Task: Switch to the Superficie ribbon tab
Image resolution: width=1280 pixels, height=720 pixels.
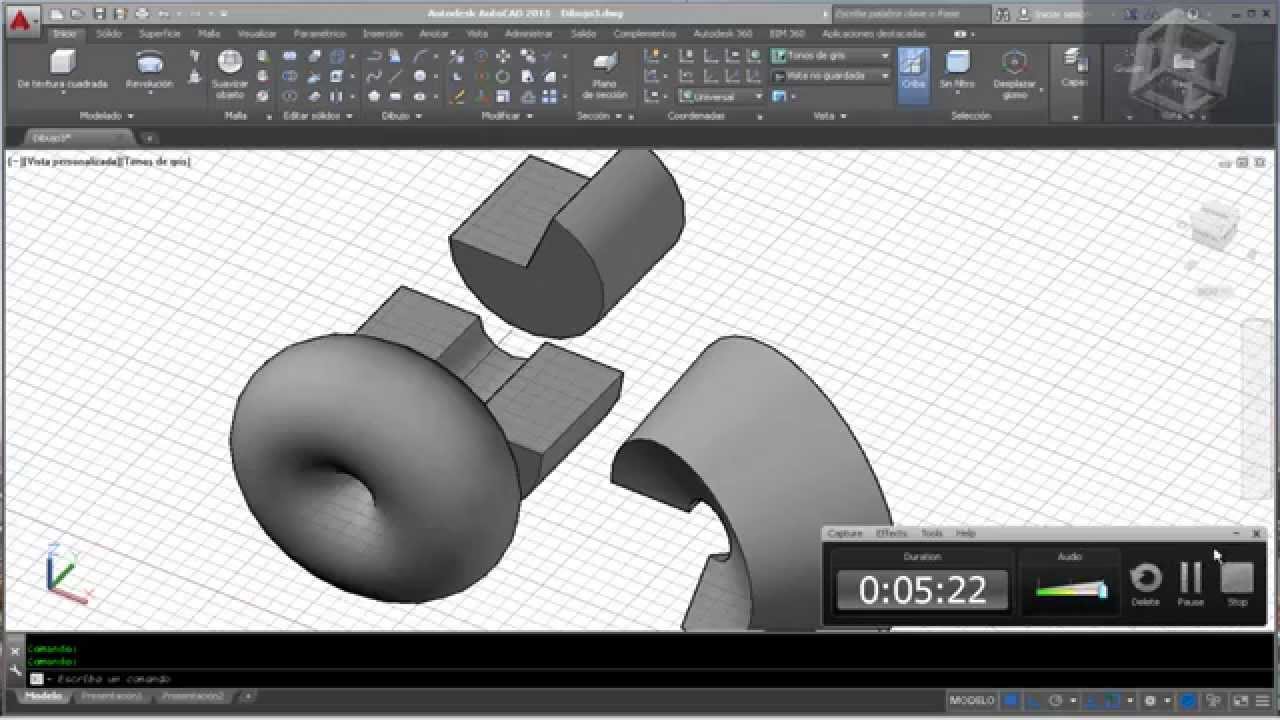Action: click(159, 33)
